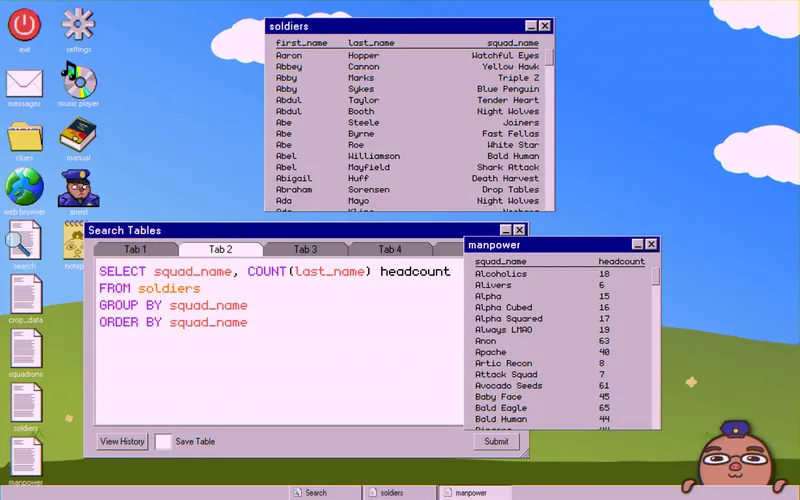
Task: Select the Baby Face row
Action: (x=560, y=396)
